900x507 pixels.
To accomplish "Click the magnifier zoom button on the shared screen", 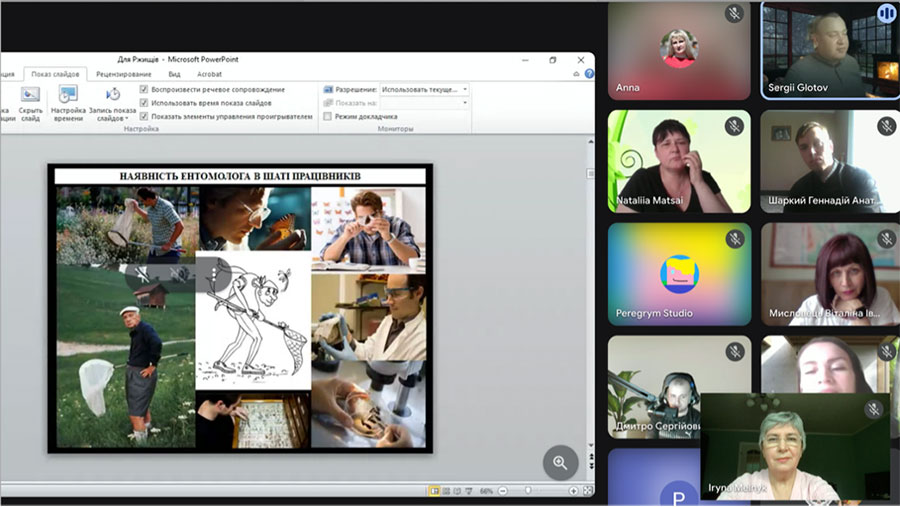I will pyautogui.click(x=560, y=462).
